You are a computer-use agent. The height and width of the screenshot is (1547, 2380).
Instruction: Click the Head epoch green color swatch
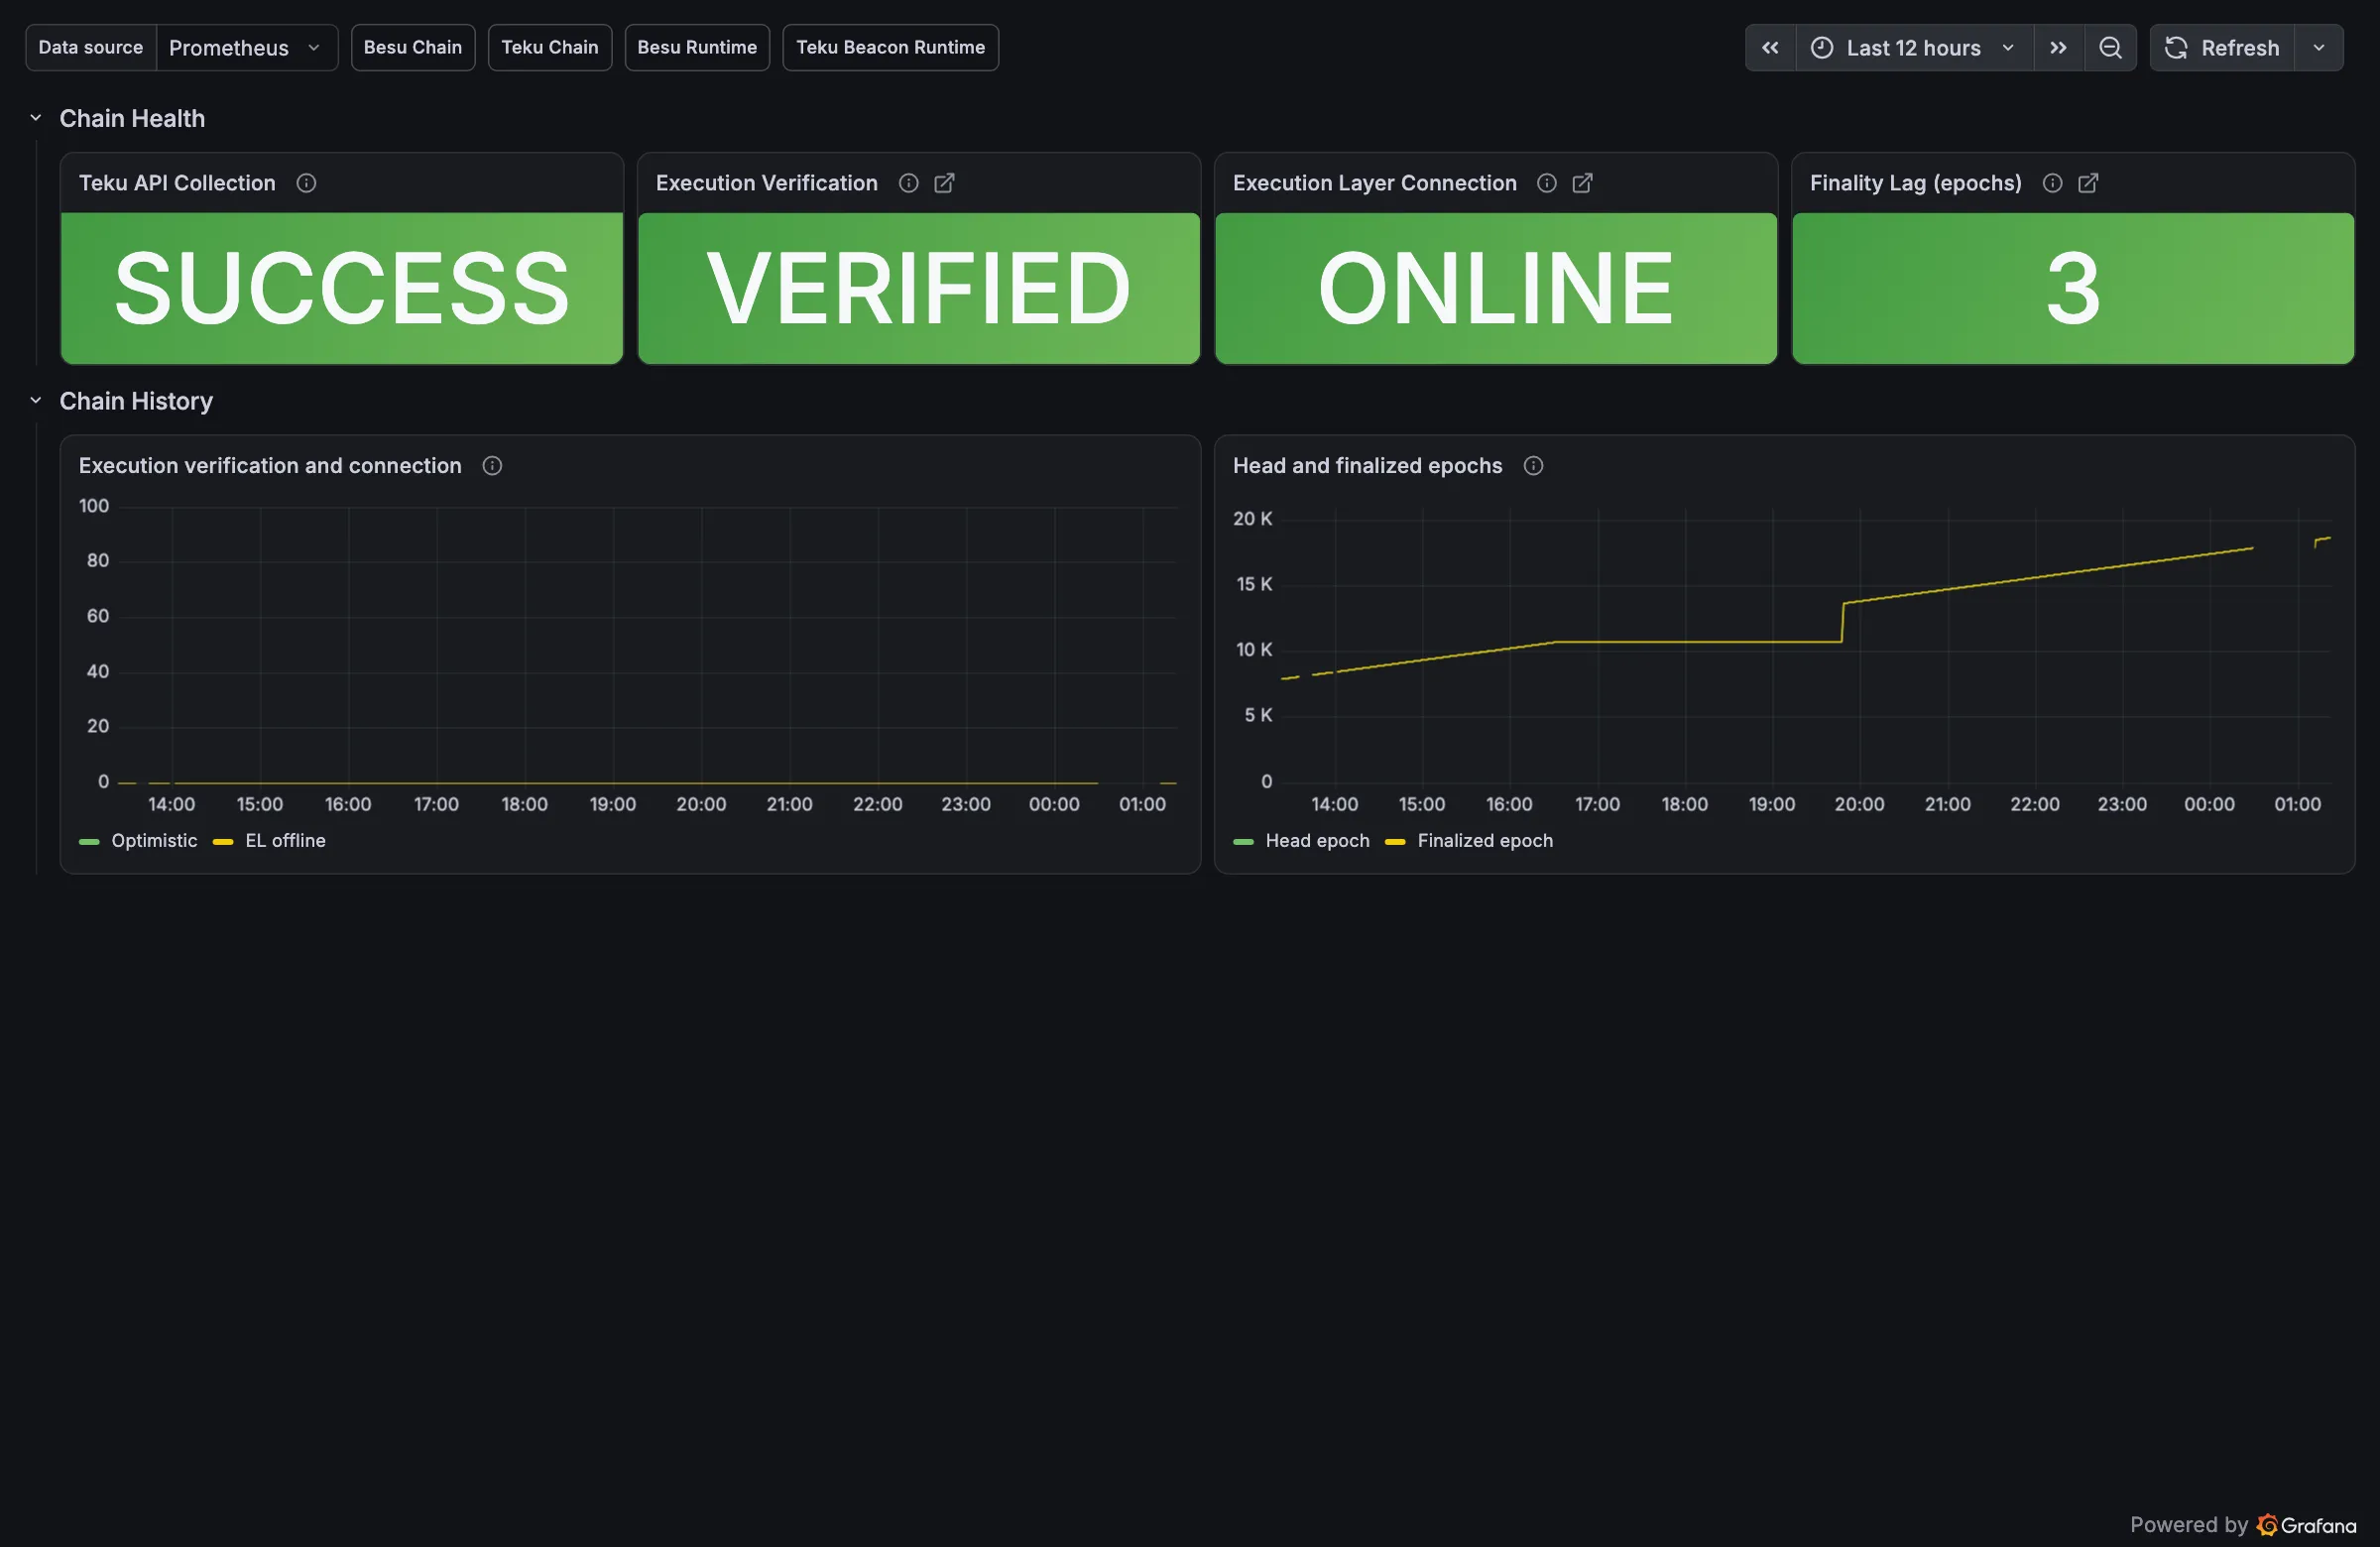point(1244,842)
